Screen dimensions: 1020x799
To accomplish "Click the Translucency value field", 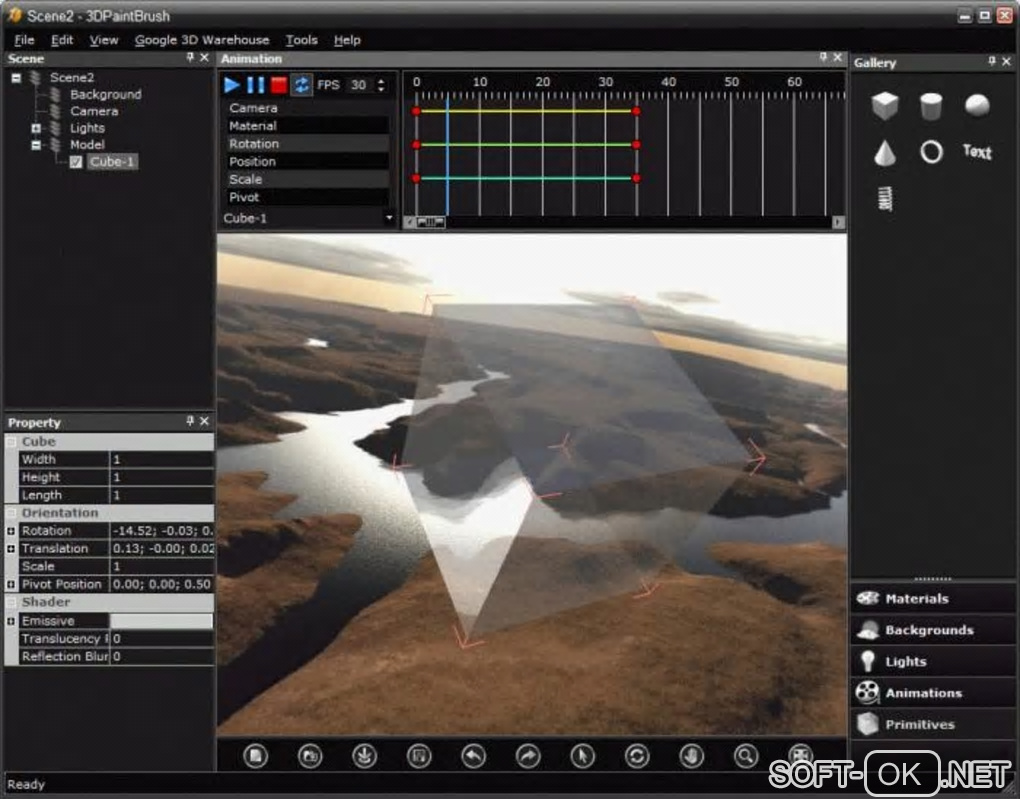I will point(162,639).
